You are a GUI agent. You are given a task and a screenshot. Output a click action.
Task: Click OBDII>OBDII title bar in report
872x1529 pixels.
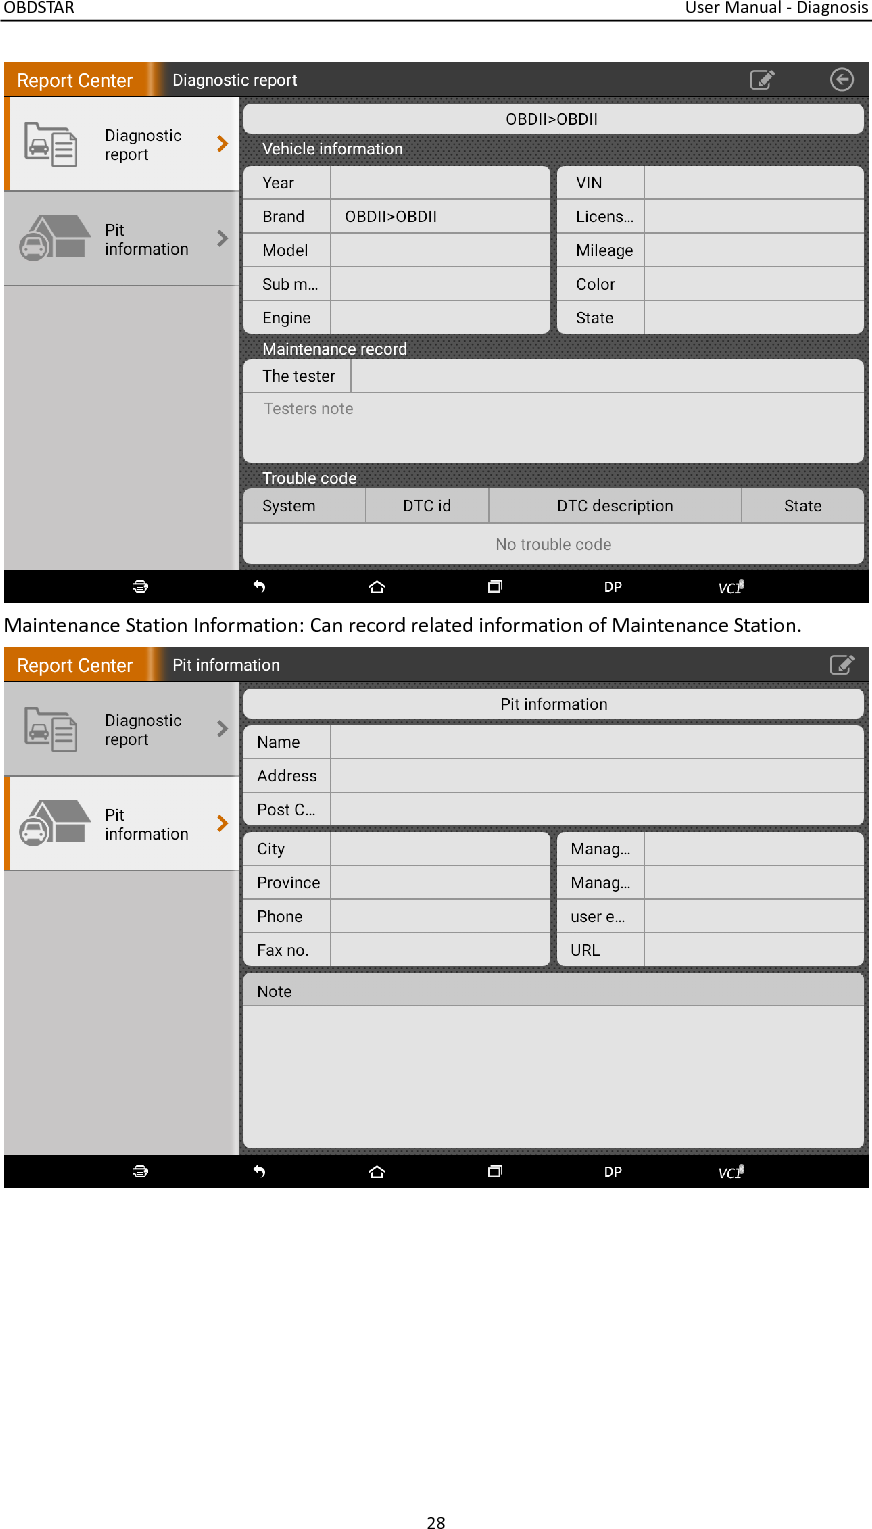pos(553,119)
